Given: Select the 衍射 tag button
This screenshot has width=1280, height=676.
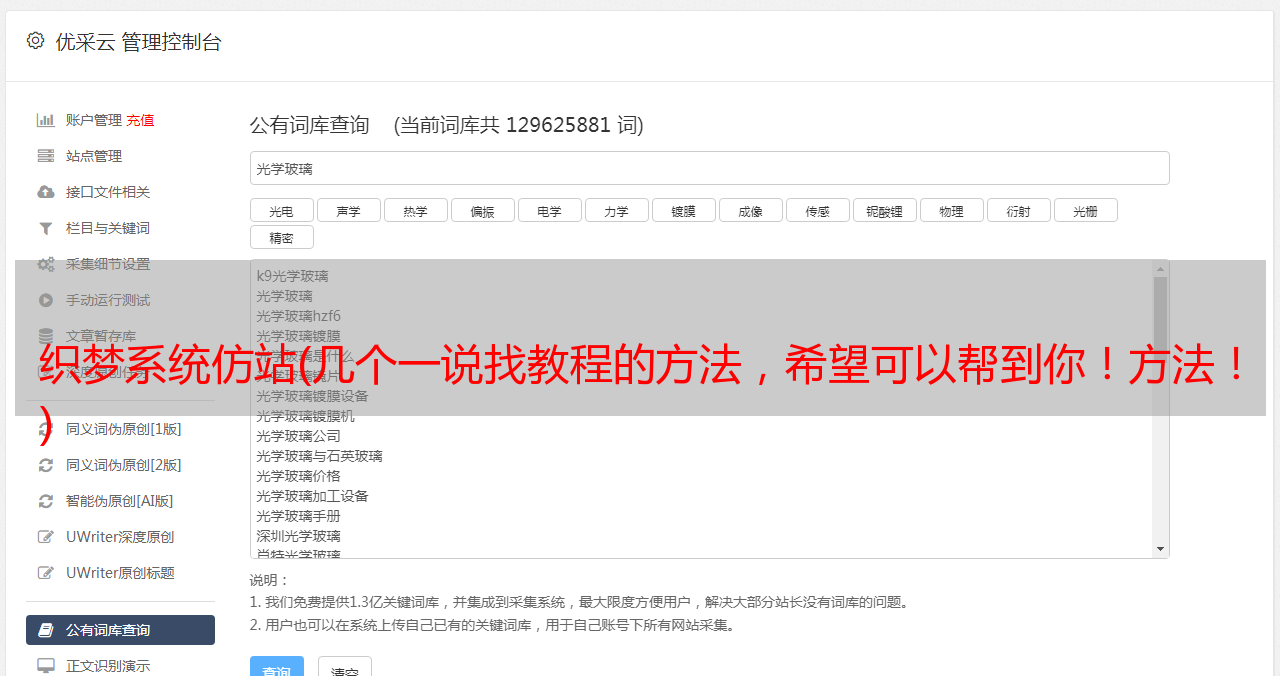Looking at the screenshot, I should [1018, 210].
